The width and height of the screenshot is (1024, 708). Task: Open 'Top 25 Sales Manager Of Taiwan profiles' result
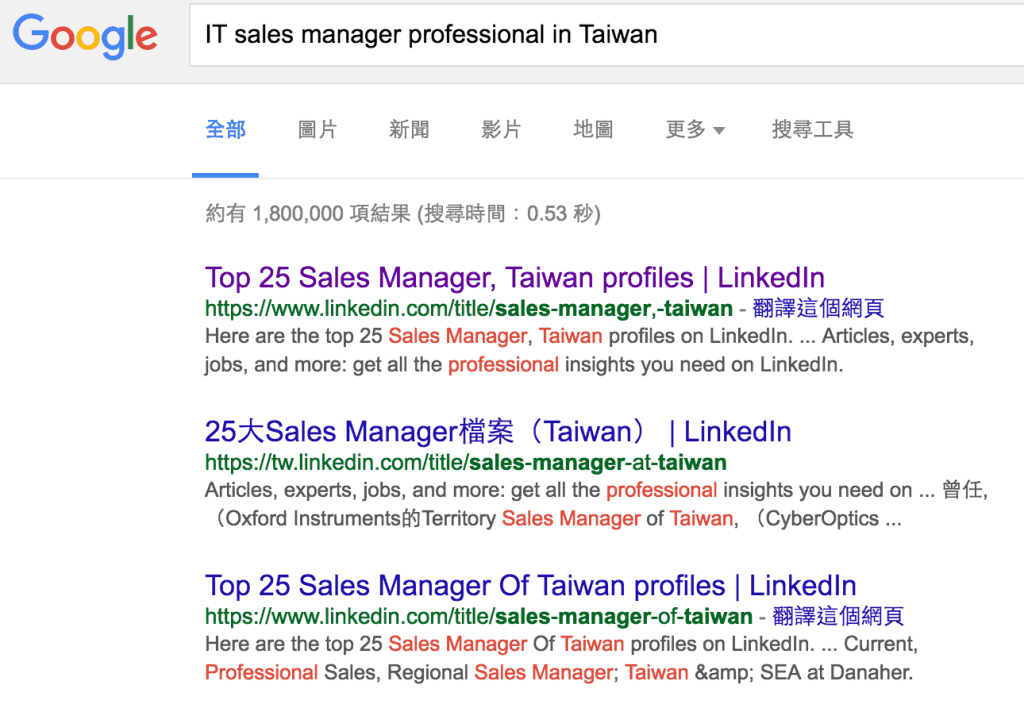[x=530, y=585]
